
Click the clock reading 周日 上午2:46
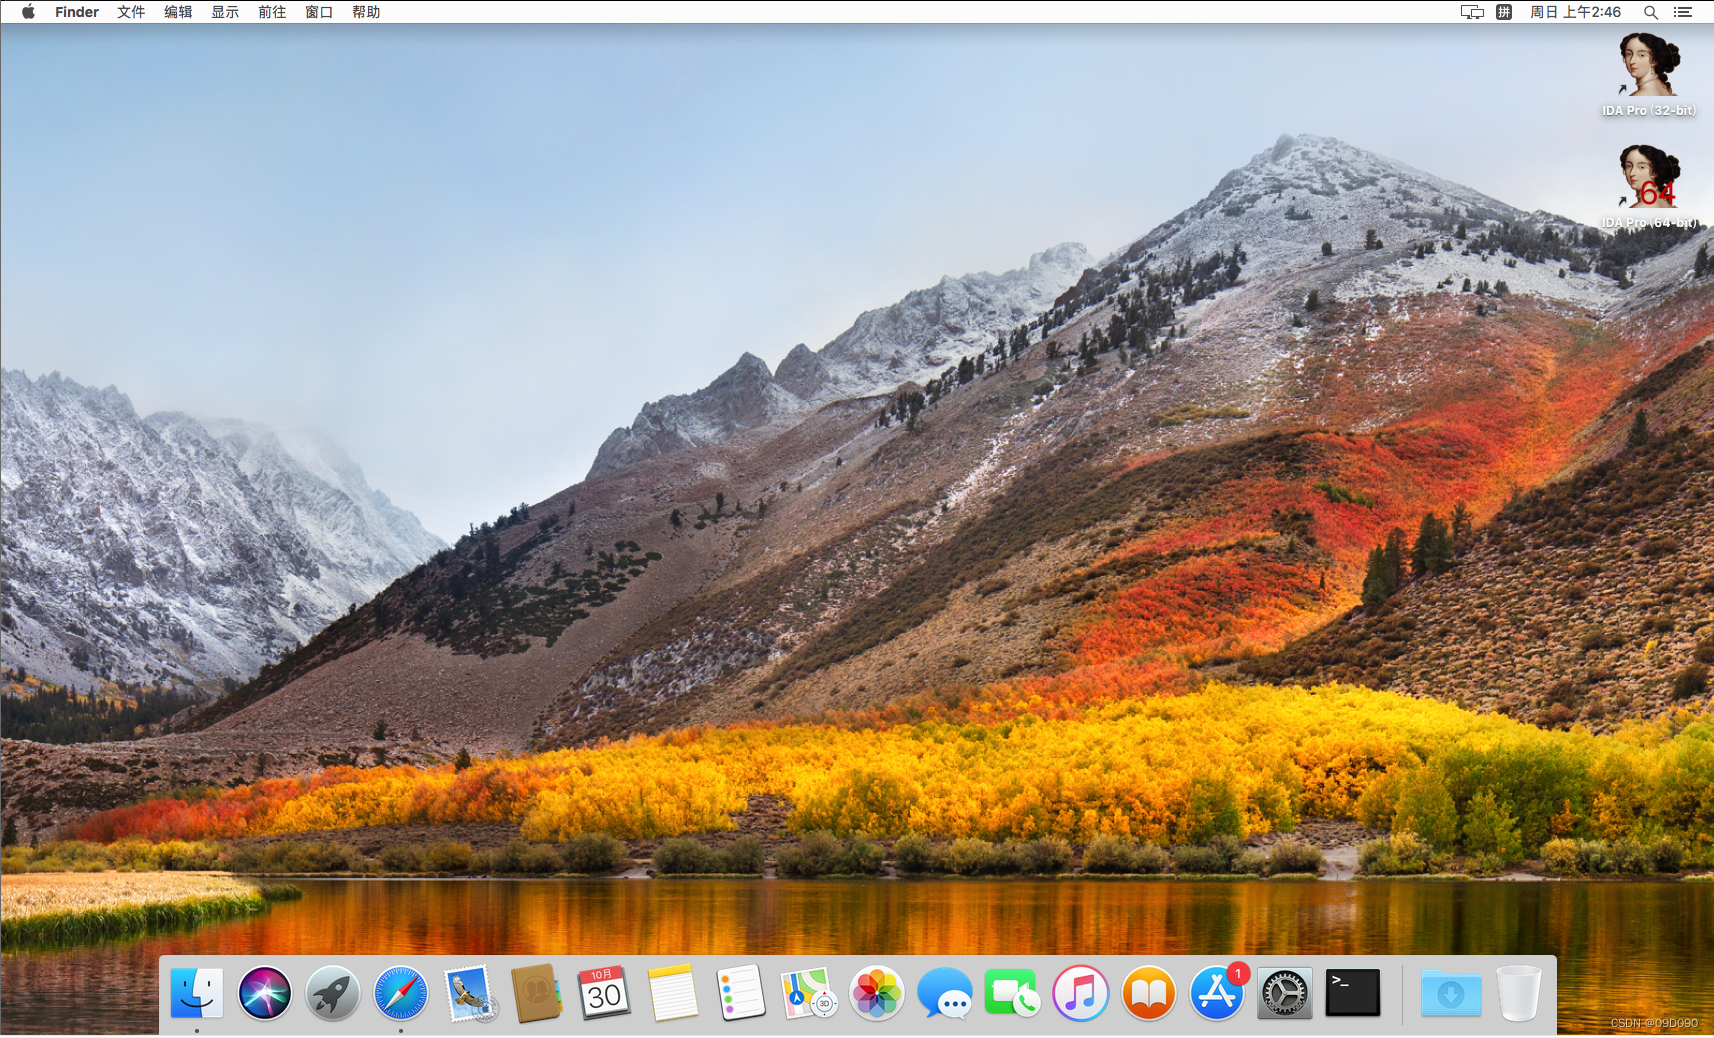point(1575,12)
